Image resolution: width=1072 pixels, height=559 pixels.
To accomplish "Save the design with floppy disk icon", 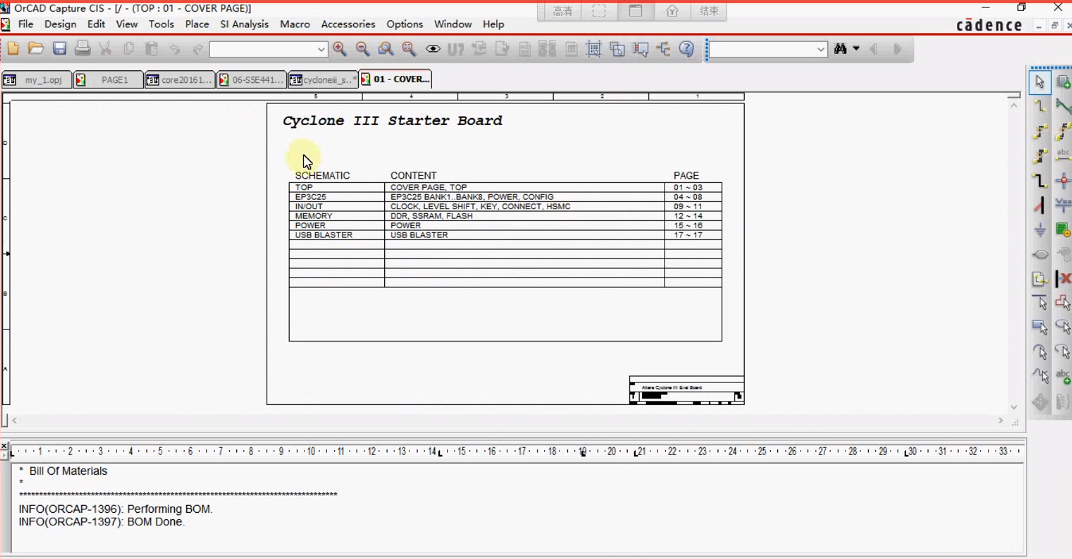I will pyautogui.click(x=59, y=49).
